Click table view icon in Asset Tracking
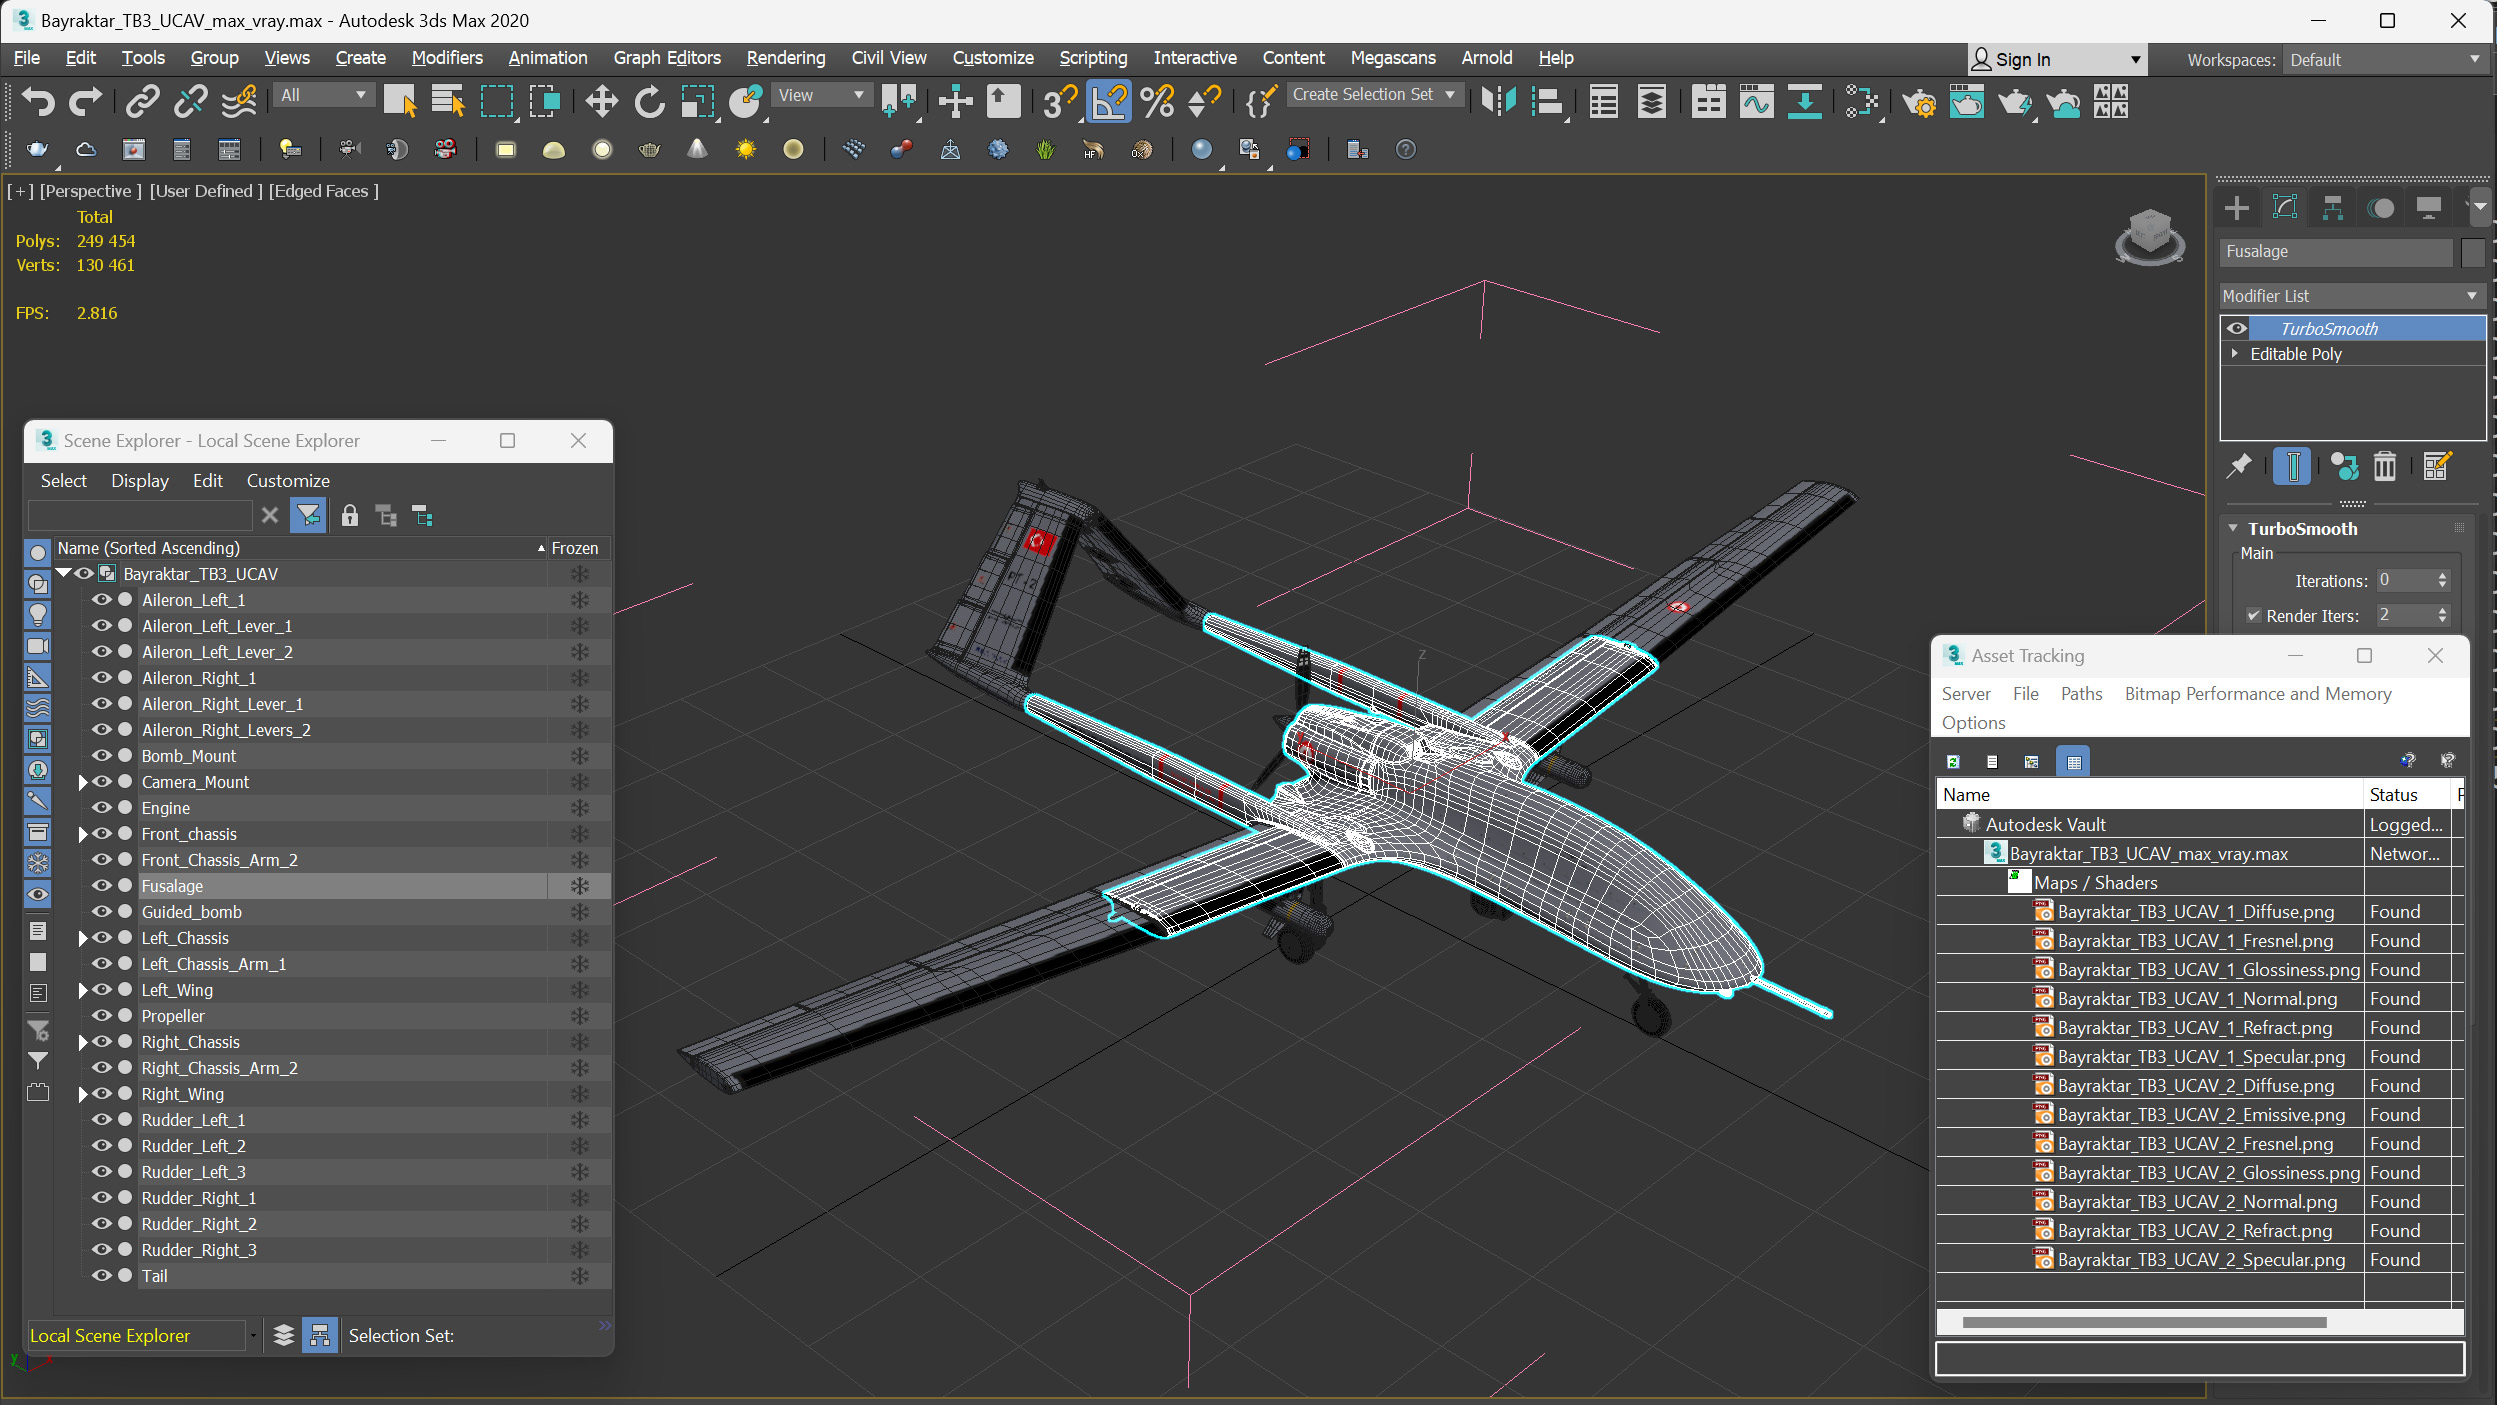Viewport: 2497px width, 1405px height. (x=2073, y=761)
